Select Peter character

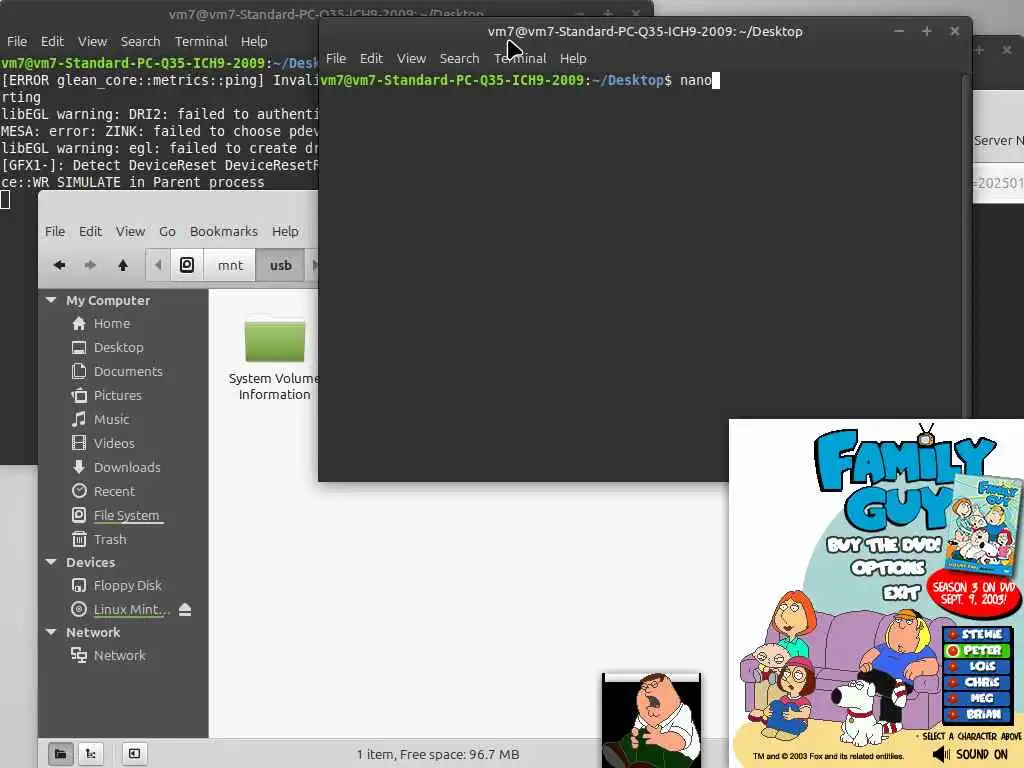tap(977, 650)
